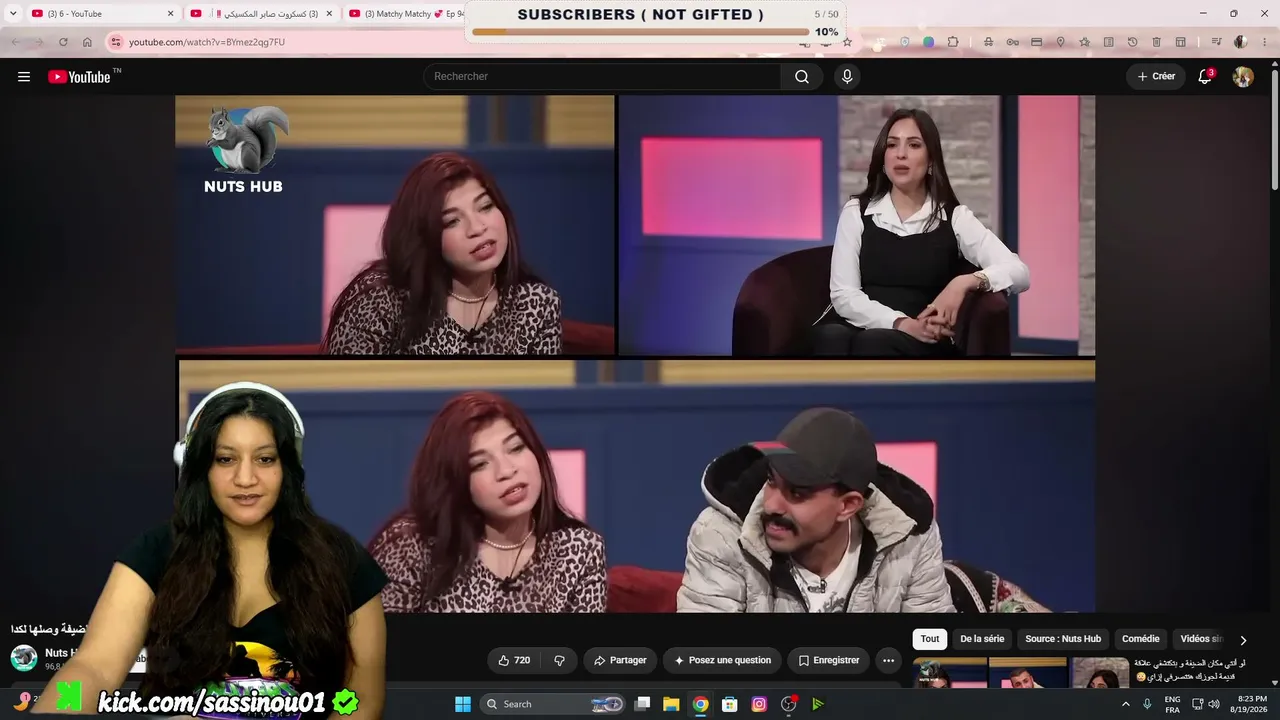This screenshot has height=720, width=1280.
Task: Show more filter chips with right arrow
Action: pyautogui.click(x=1243, y=640)
